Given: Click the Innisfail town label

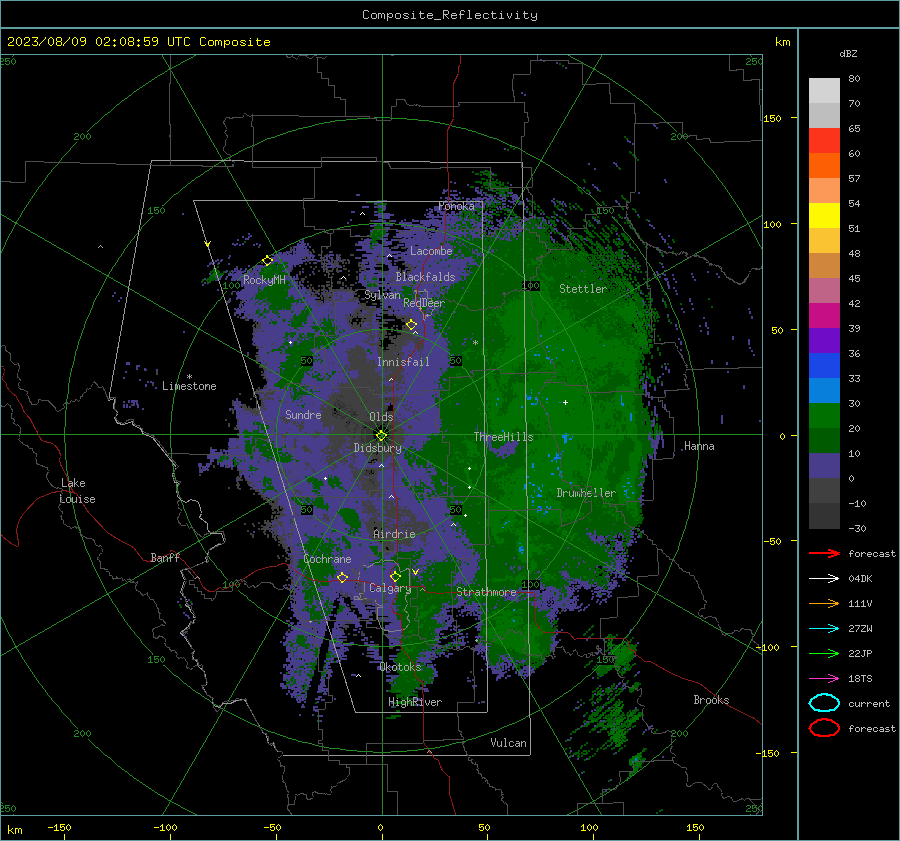Looking at the screenshot, I should click(x=403, y=362).
